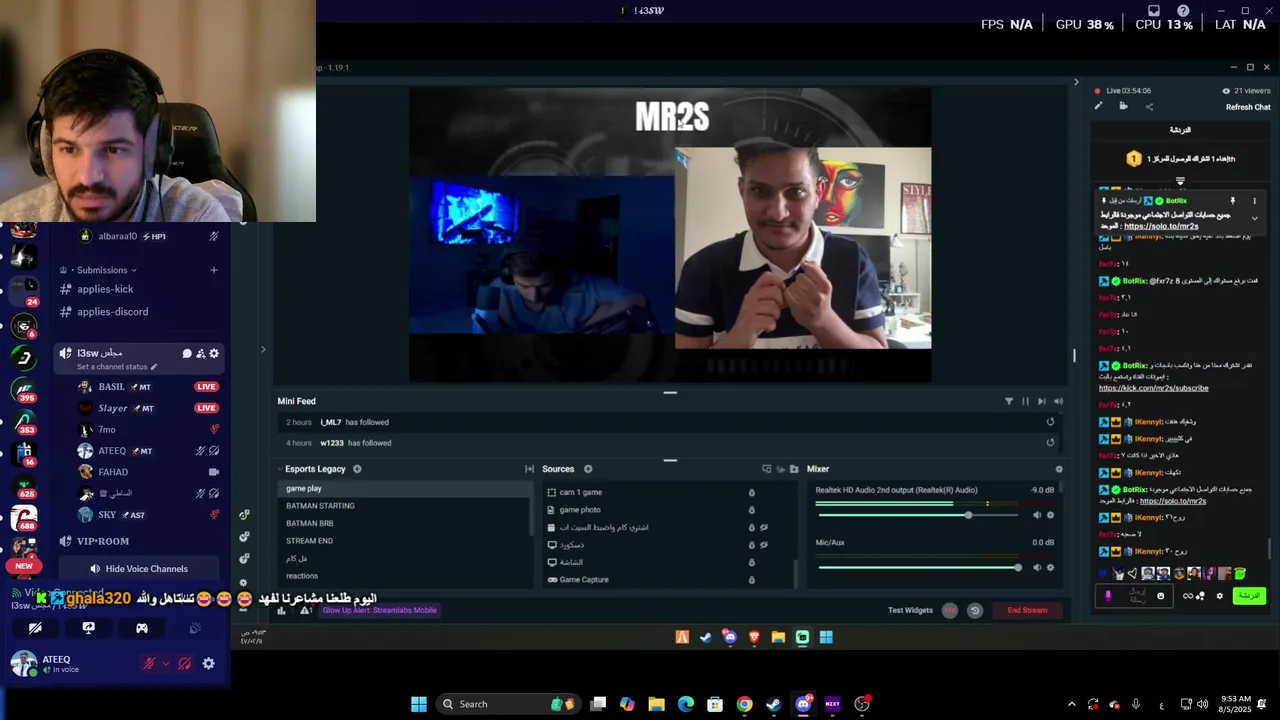Click Hide Voice Channels in Discord
This screenshot has height=720, width=1280.
[138, 569]
